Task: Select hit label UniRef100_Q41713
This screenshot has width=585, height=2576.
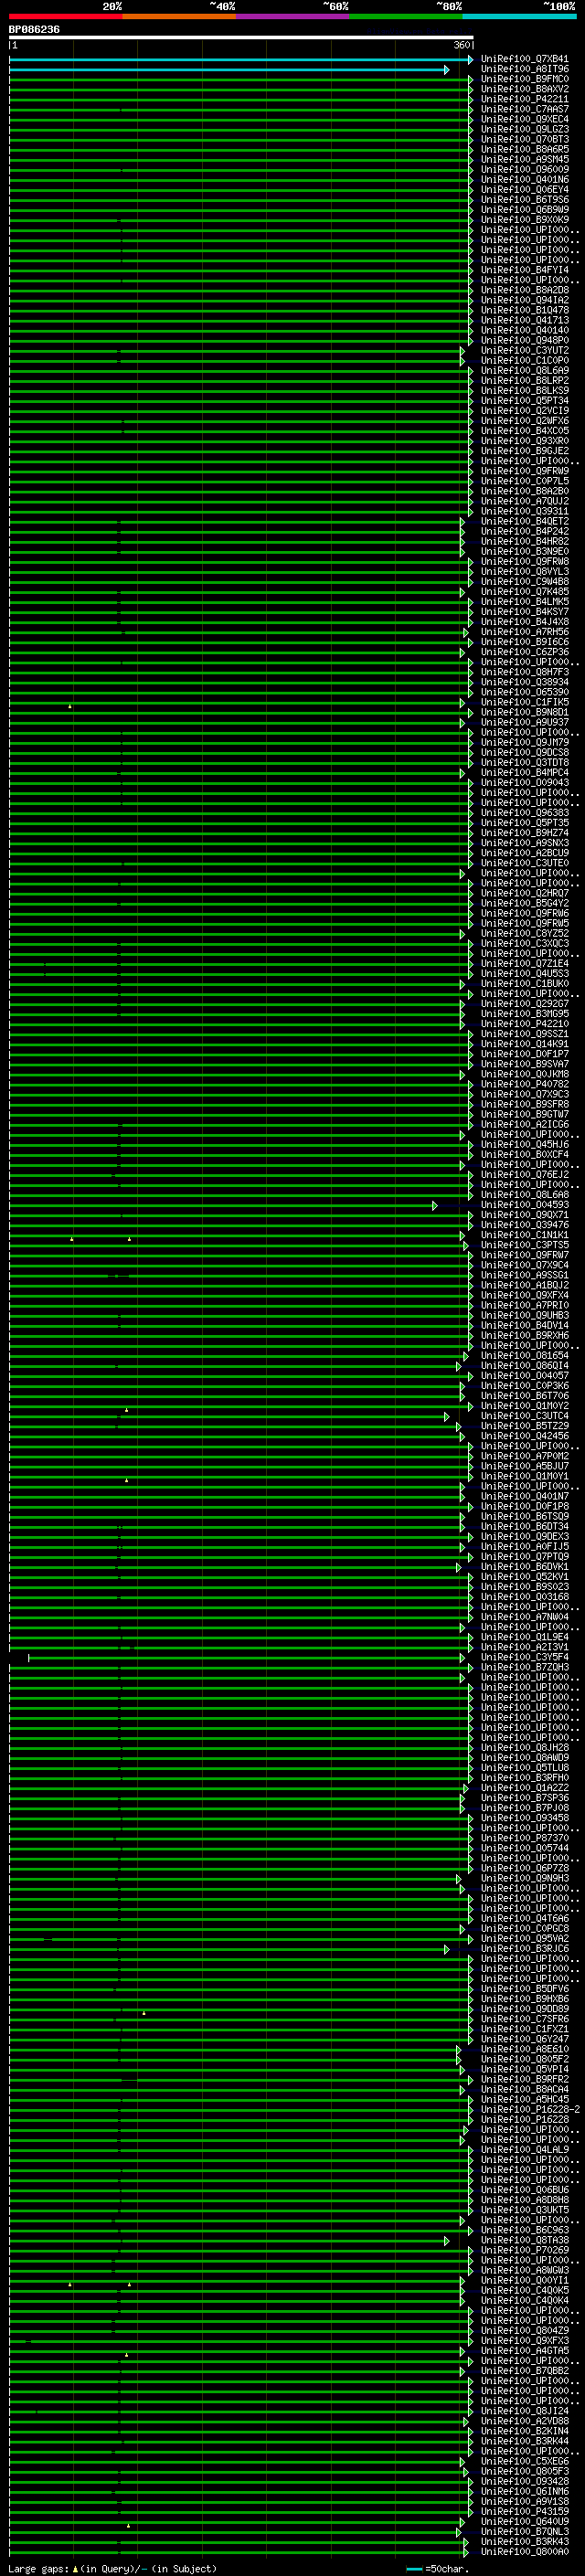Action: [x=525, y=320]
